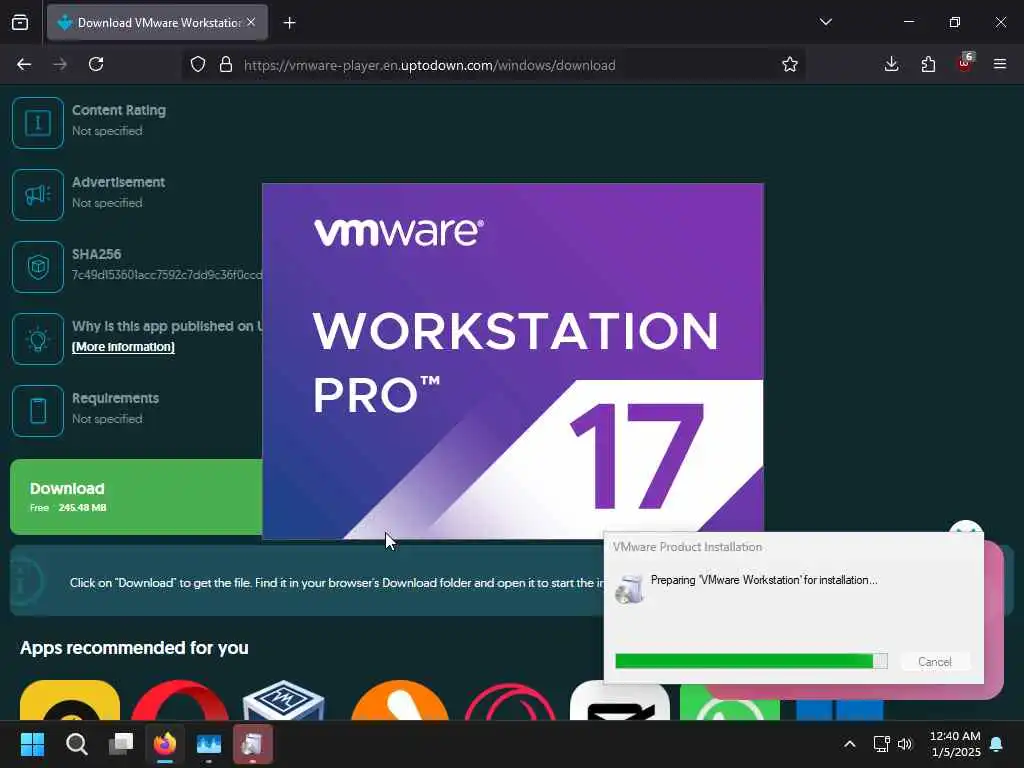This screenshot has height=768, width=1024.
Task: Click the VMware installer taskbar icon
Action: tap(253, 744)
